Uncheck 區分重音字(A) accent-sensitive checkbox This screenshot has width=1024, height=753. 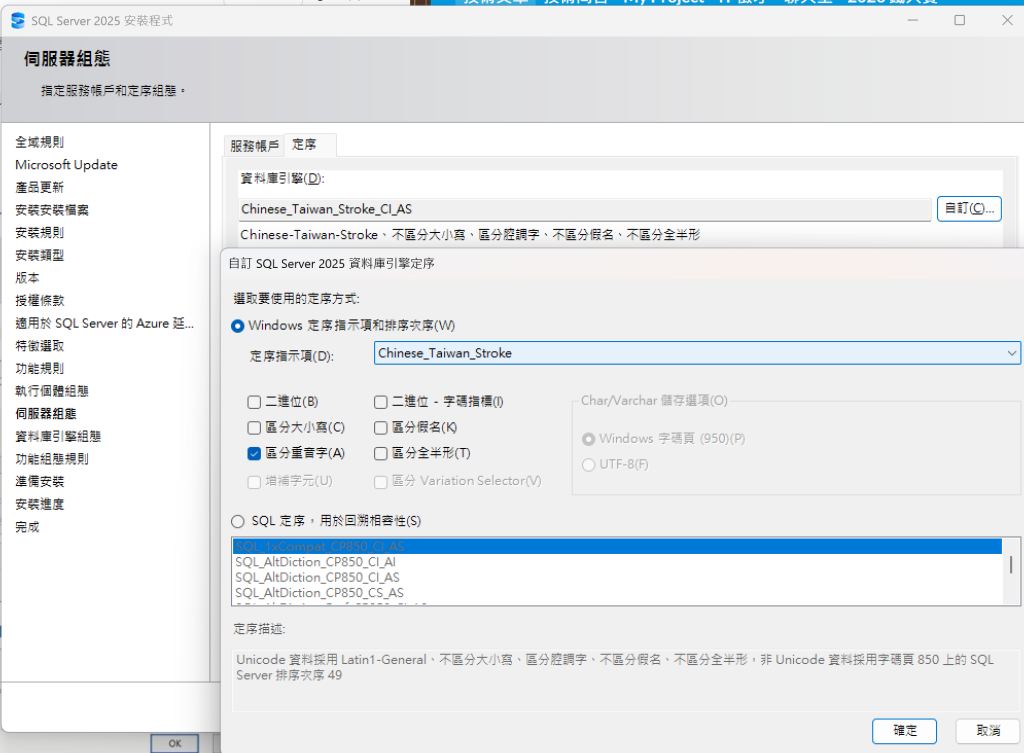254,453
